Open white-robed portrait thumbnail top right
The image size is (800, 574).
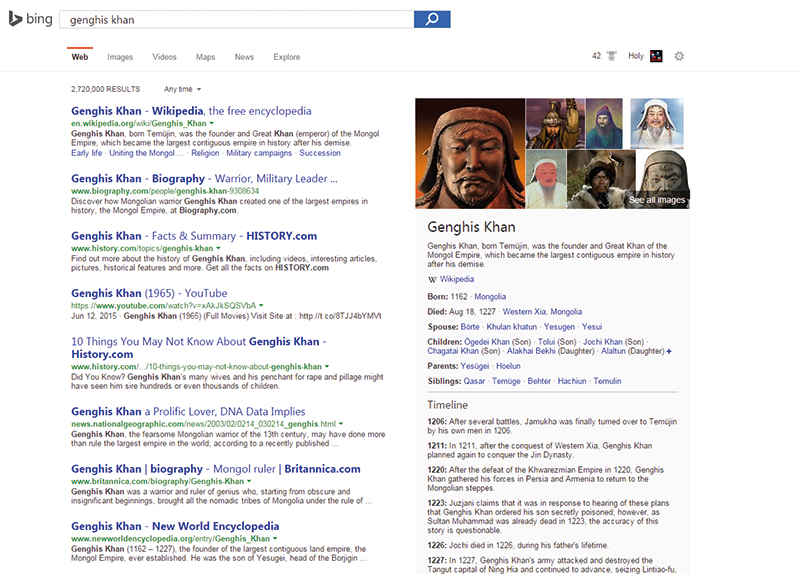point(657,123)
